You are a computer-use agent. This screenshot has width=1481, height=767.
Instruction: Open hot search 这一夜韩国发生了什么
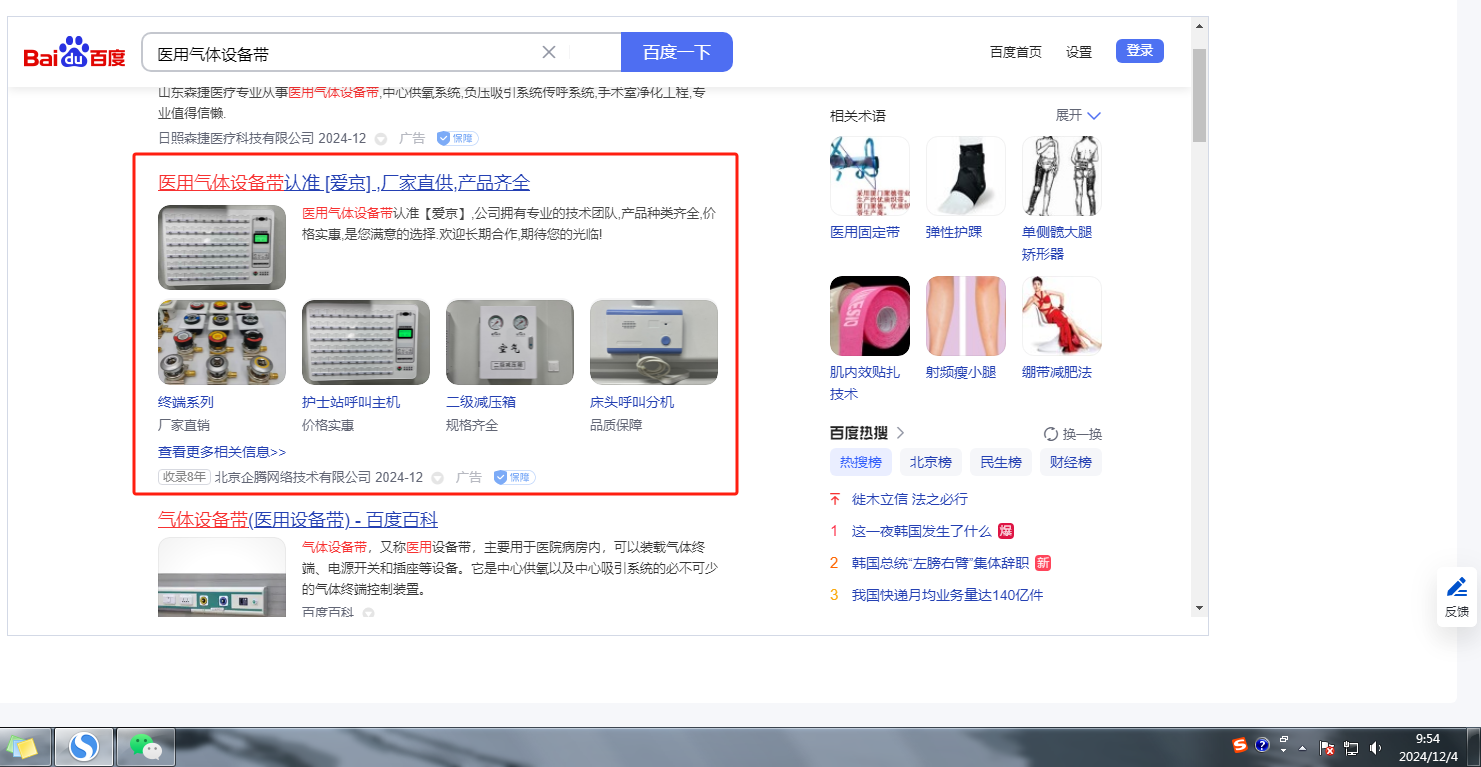click(922, 531)
